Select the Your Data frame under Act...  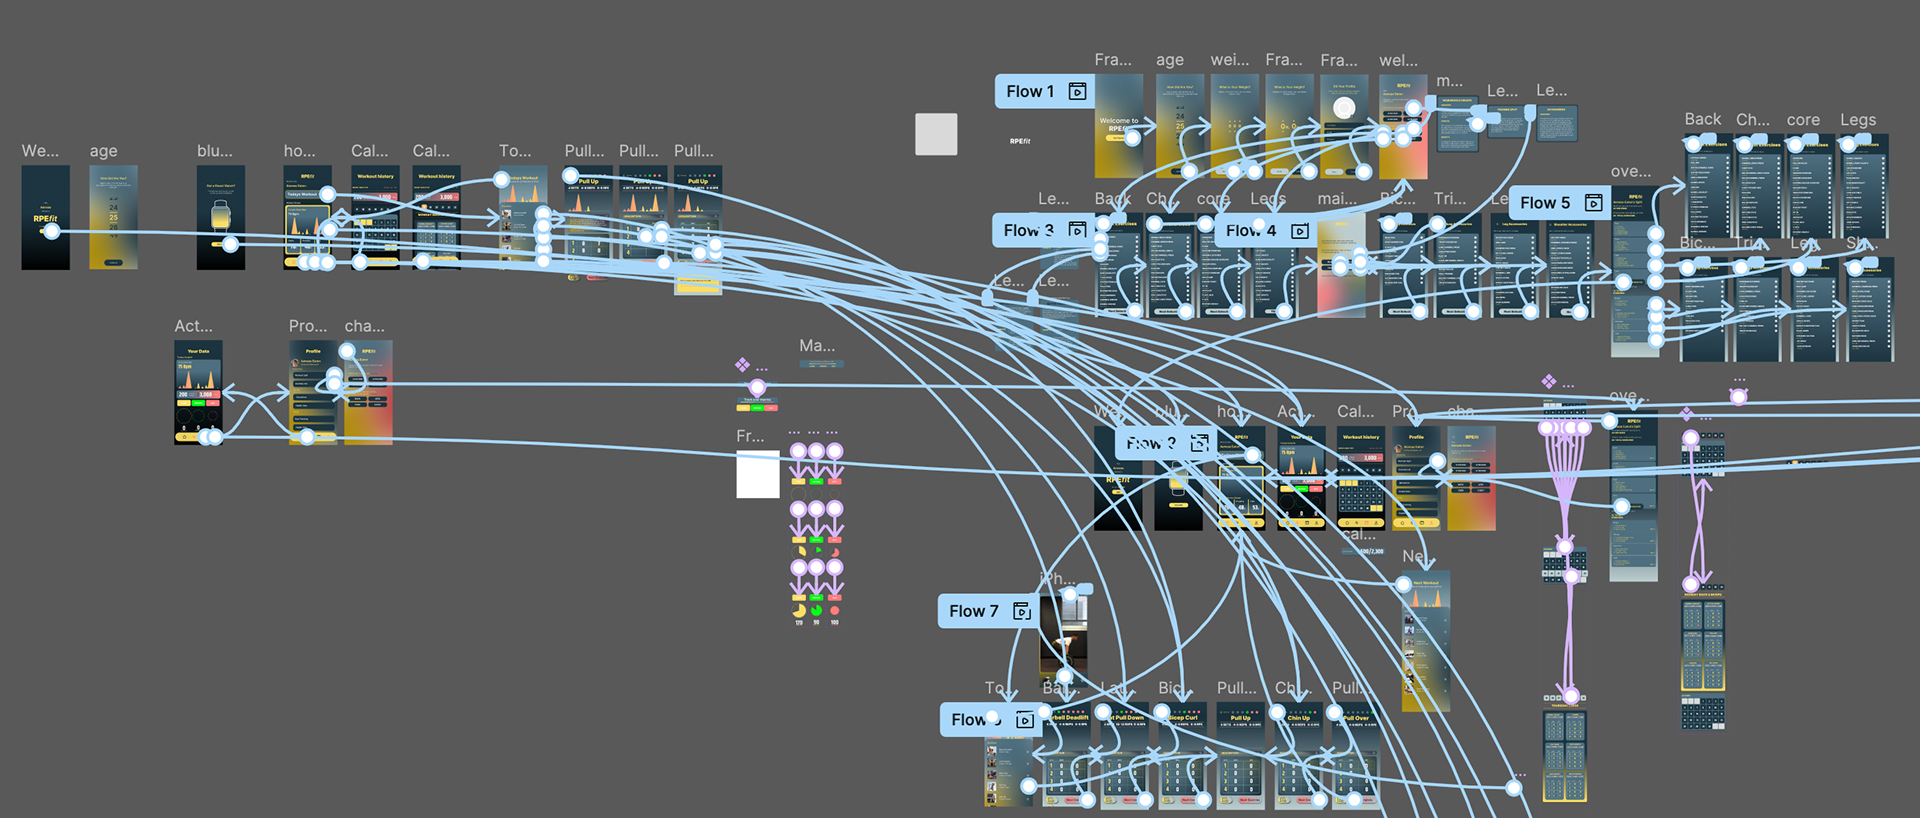click(x=198, y=393)
